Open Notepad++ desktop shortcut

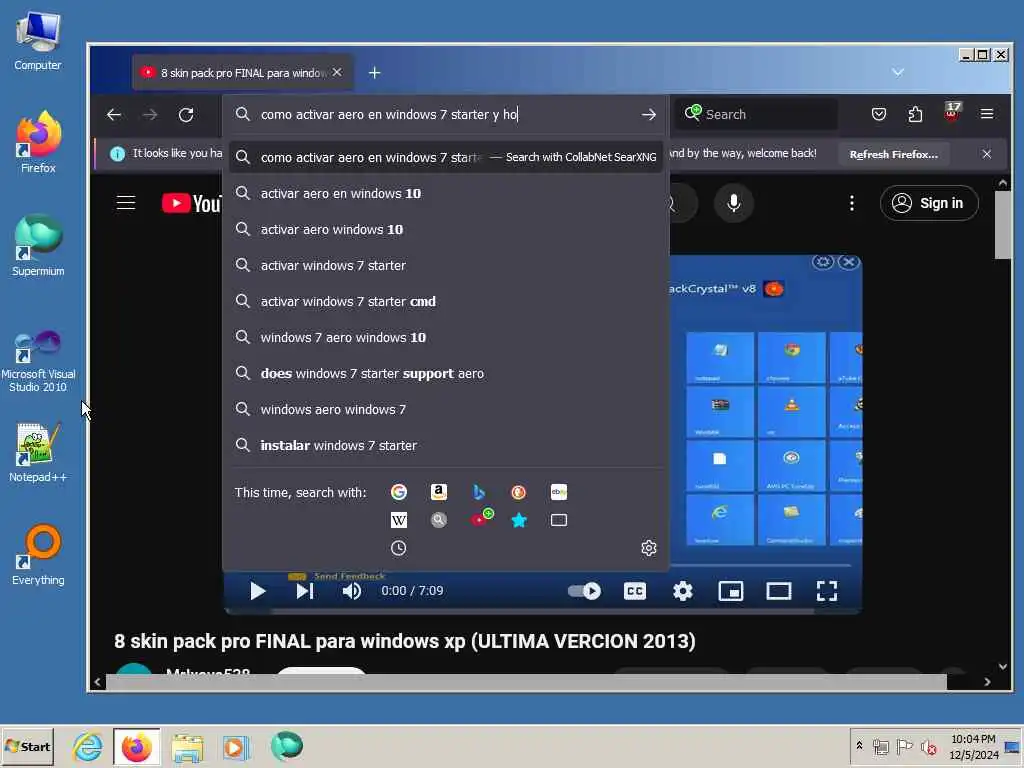tap(38, 453)
